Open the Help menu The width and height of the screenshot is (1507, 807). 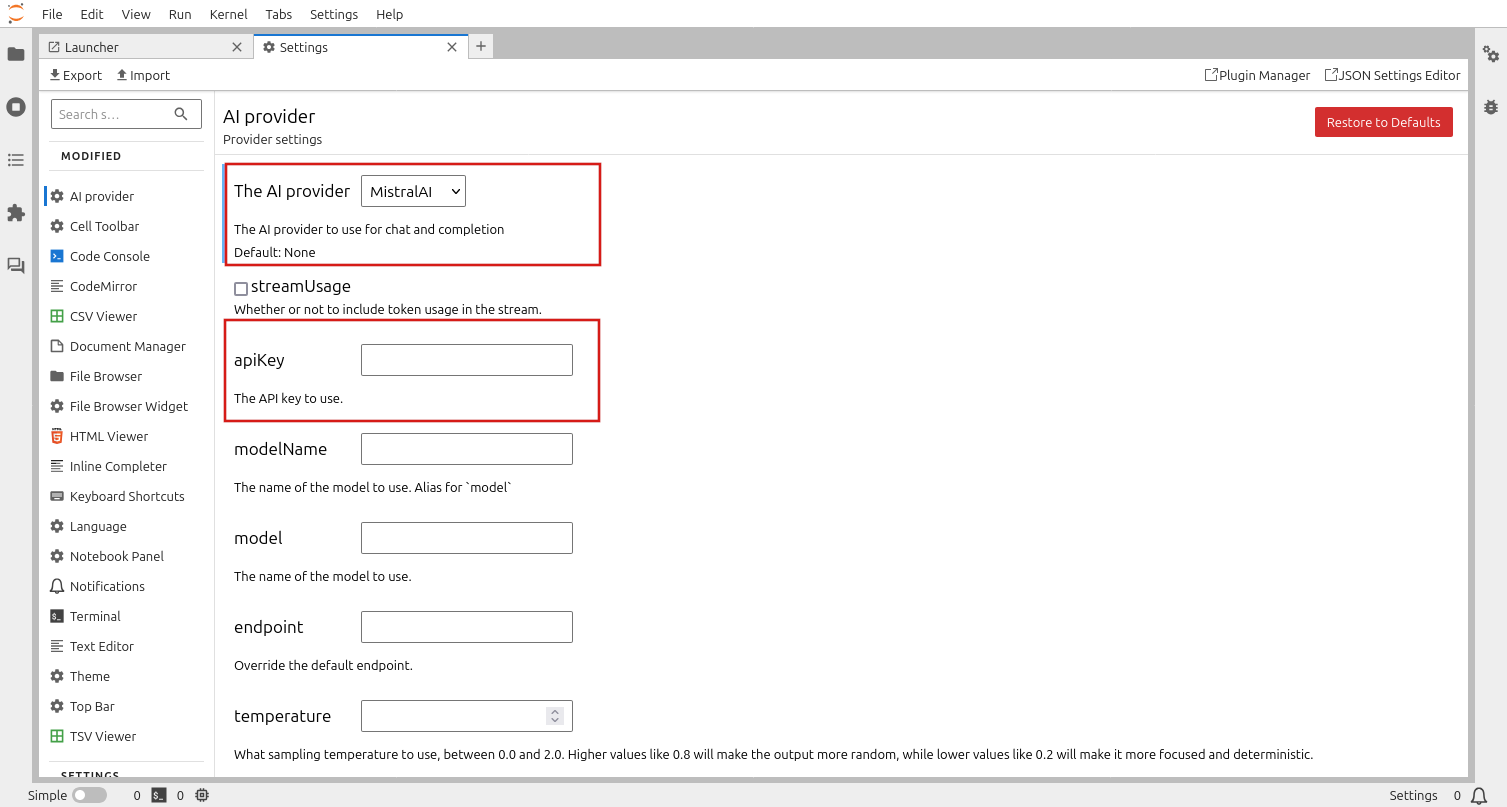point(390,14)
